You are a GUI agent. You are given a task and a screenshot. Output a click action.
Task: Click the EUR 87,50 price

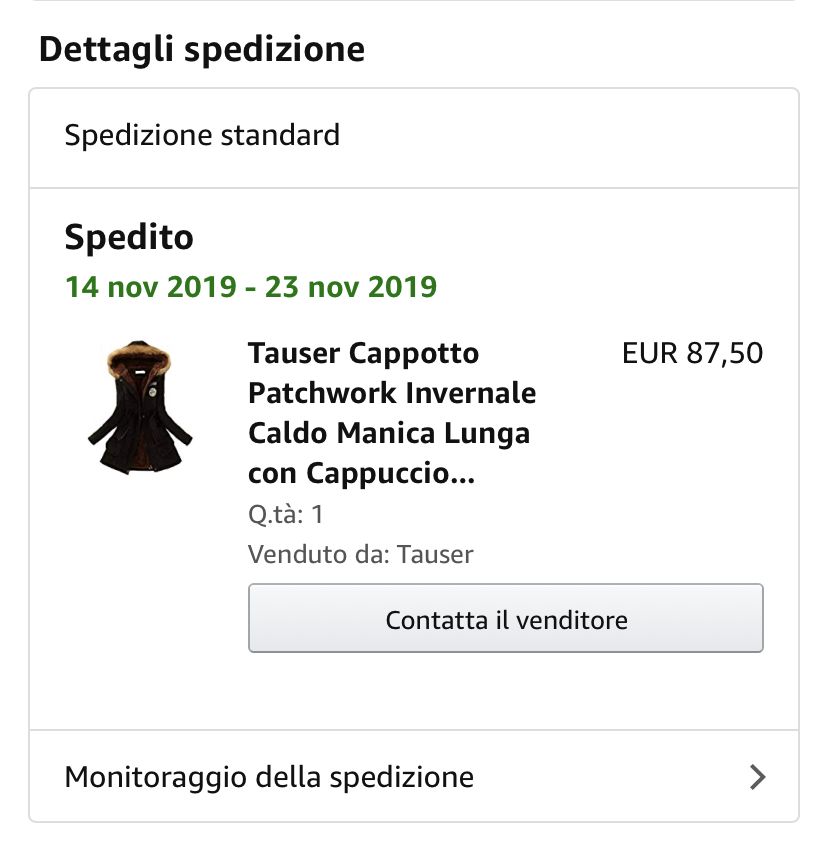pos(692,353)
